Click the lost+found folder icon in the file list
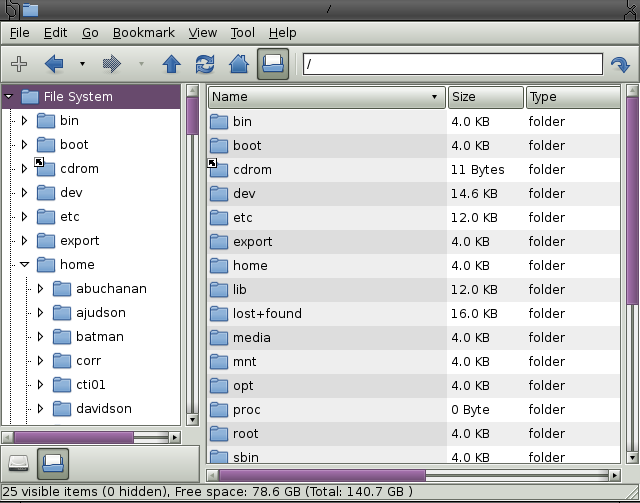This screenshot has width=640, height=503. pyautogui.click(x=219, y=313)
